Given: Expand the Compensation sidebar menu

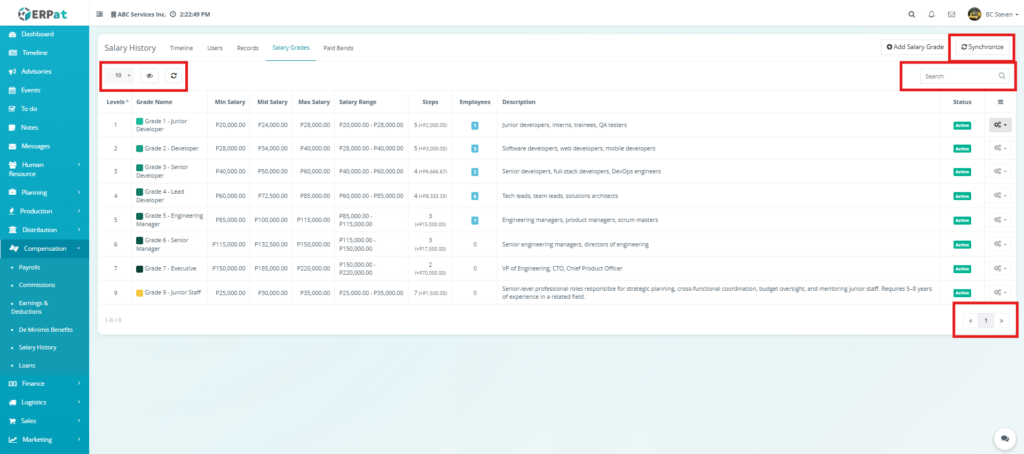Looking at the screenshot, I should coord(45,248).
